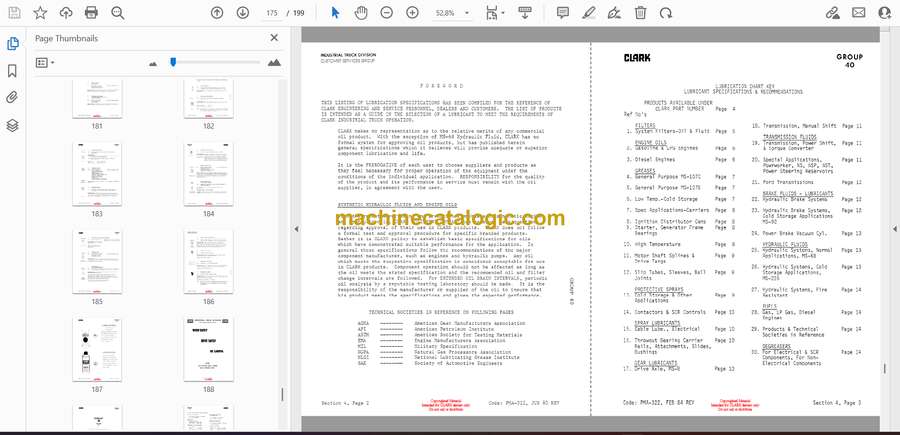Close the Page Thumbnails panel
The height and width of the screenshot is (435, 900).
click(274, 38)
